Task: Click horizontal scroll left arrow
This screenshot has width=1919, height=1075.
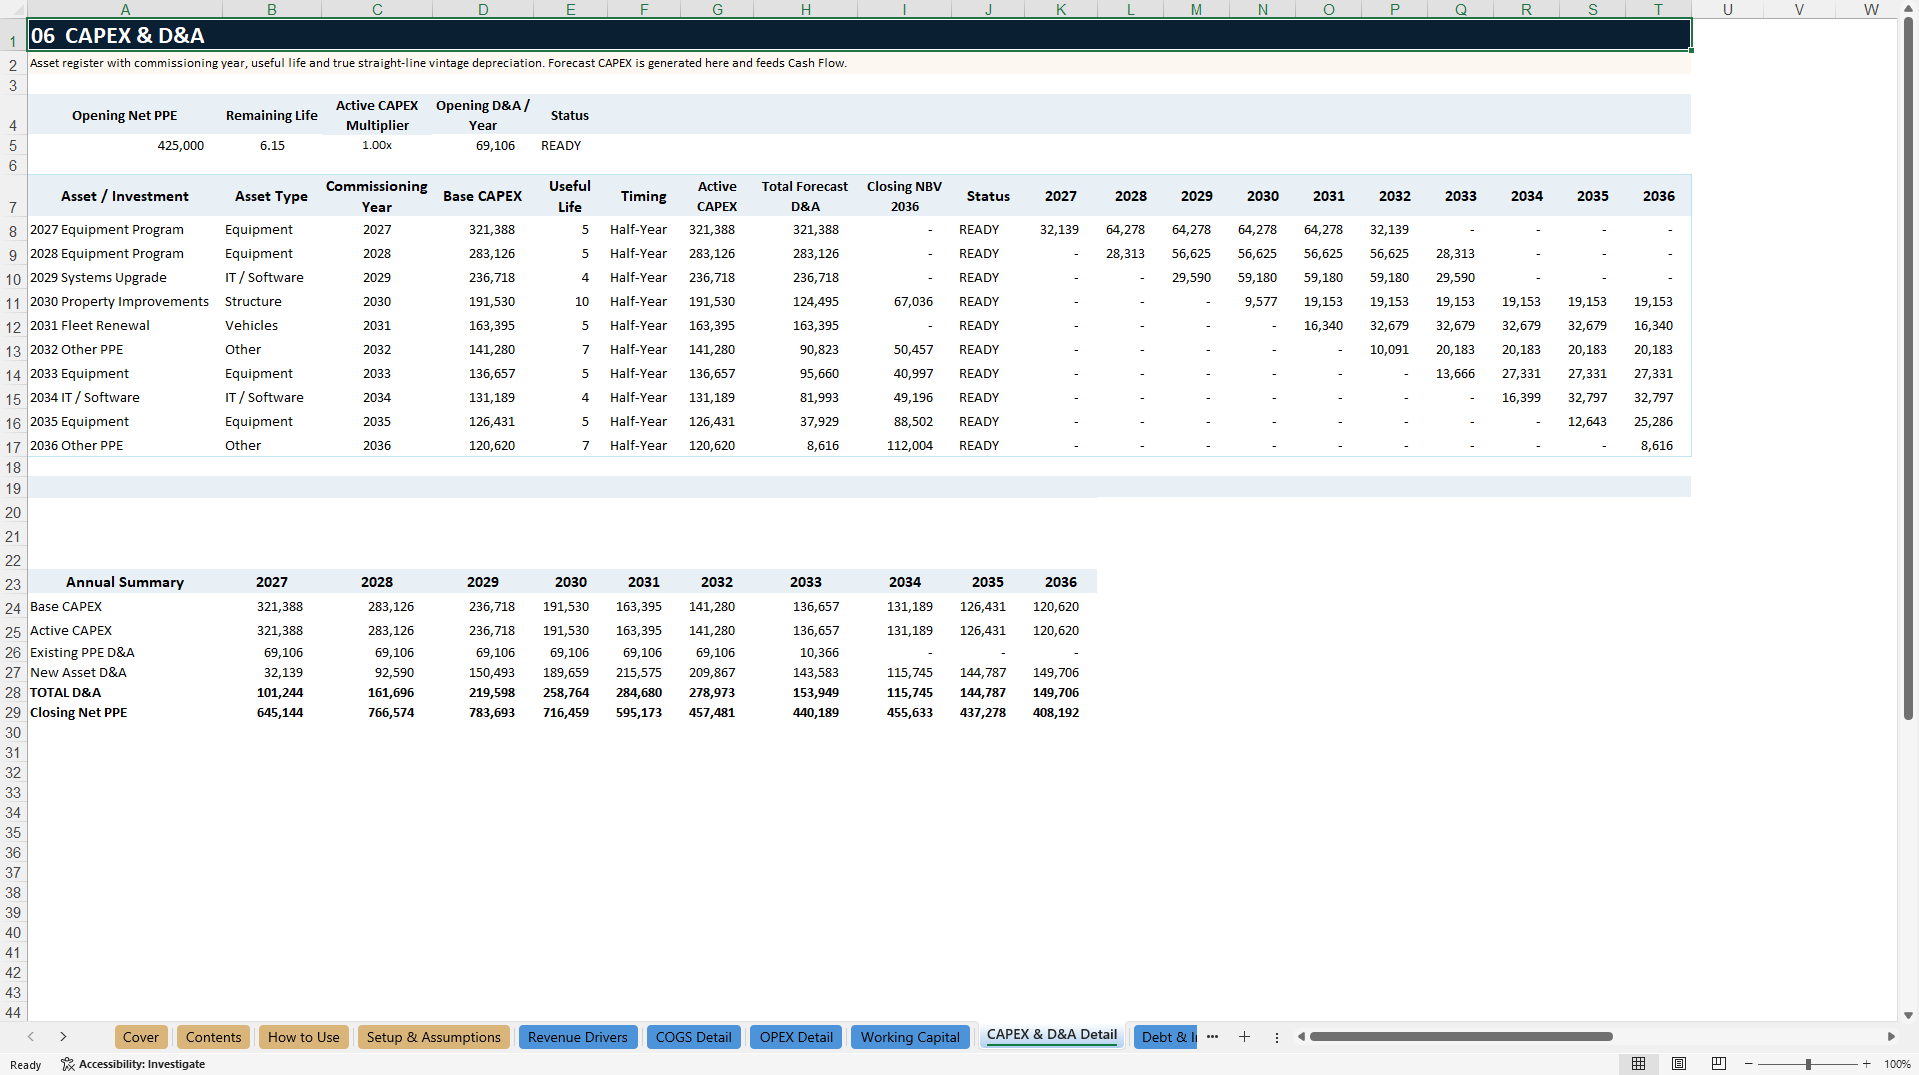Action: coord(1301,1037)
